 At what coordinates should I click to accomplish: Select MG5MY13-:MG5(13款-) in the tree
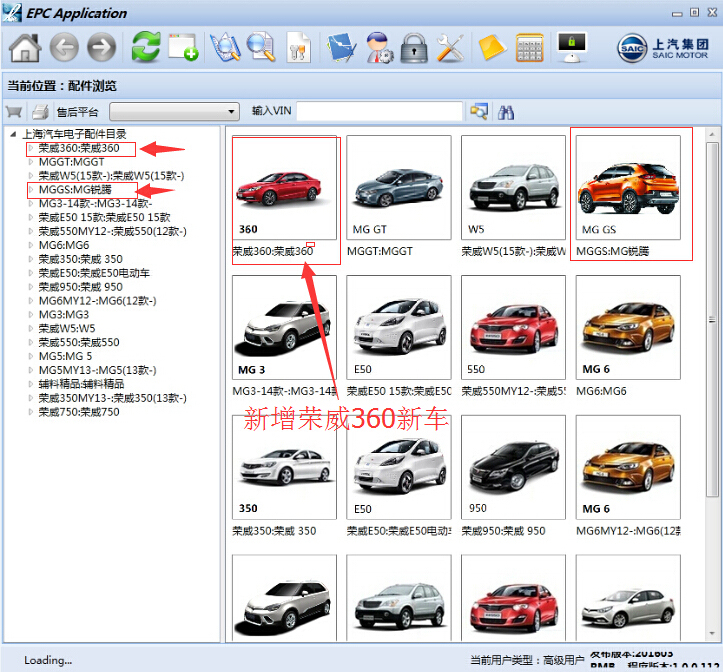(x=97, y=370)
